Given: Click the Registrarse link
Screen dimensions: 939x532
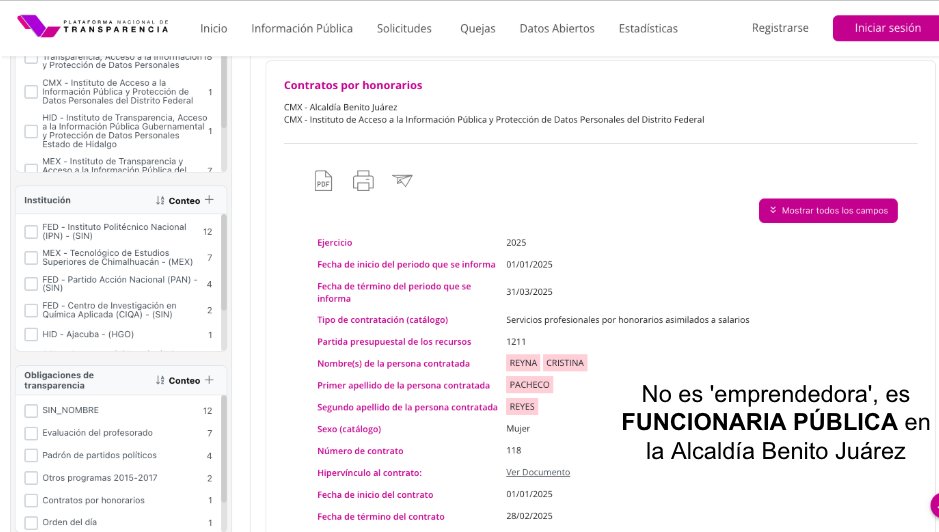Looking at the screenshot, I should pyautogui.click(x=780, y=28).
